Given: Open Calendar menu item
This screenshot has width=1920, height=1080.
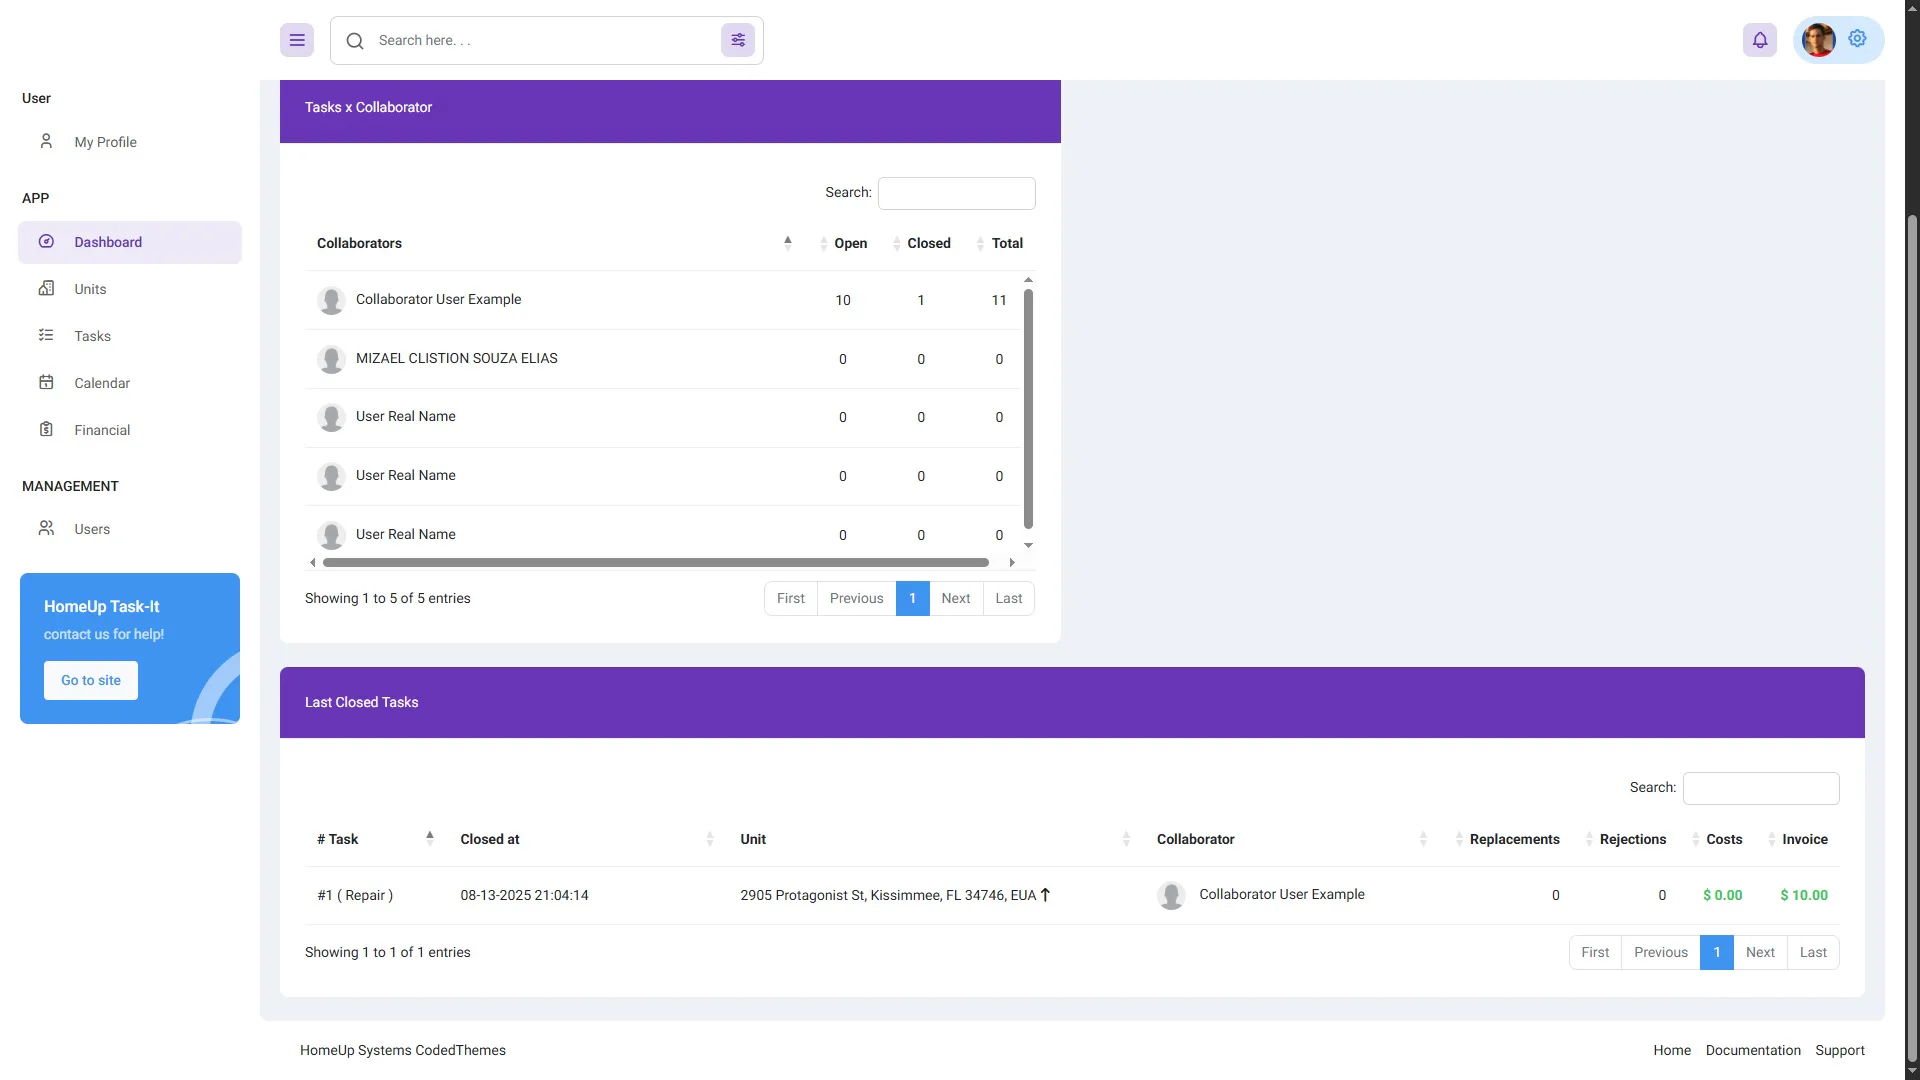Looking at the screenshot, I should [x=130, y=383].
